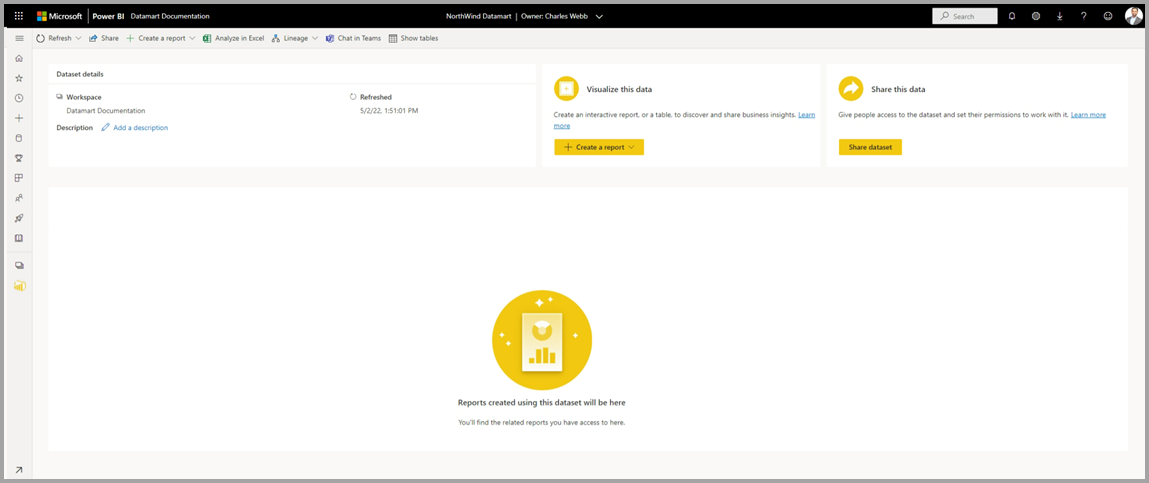
Task: Click the Power BI title in header
Action: (x=107, y=16)
